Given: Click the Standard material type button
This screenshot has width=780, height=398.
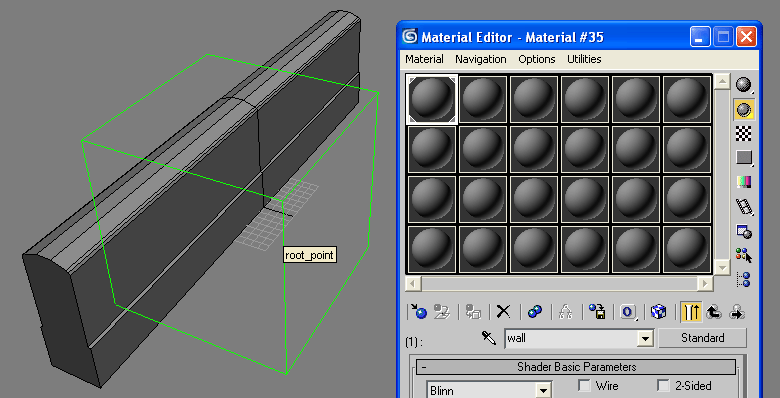Looking at the screenshot, I should tap(702, 338).
